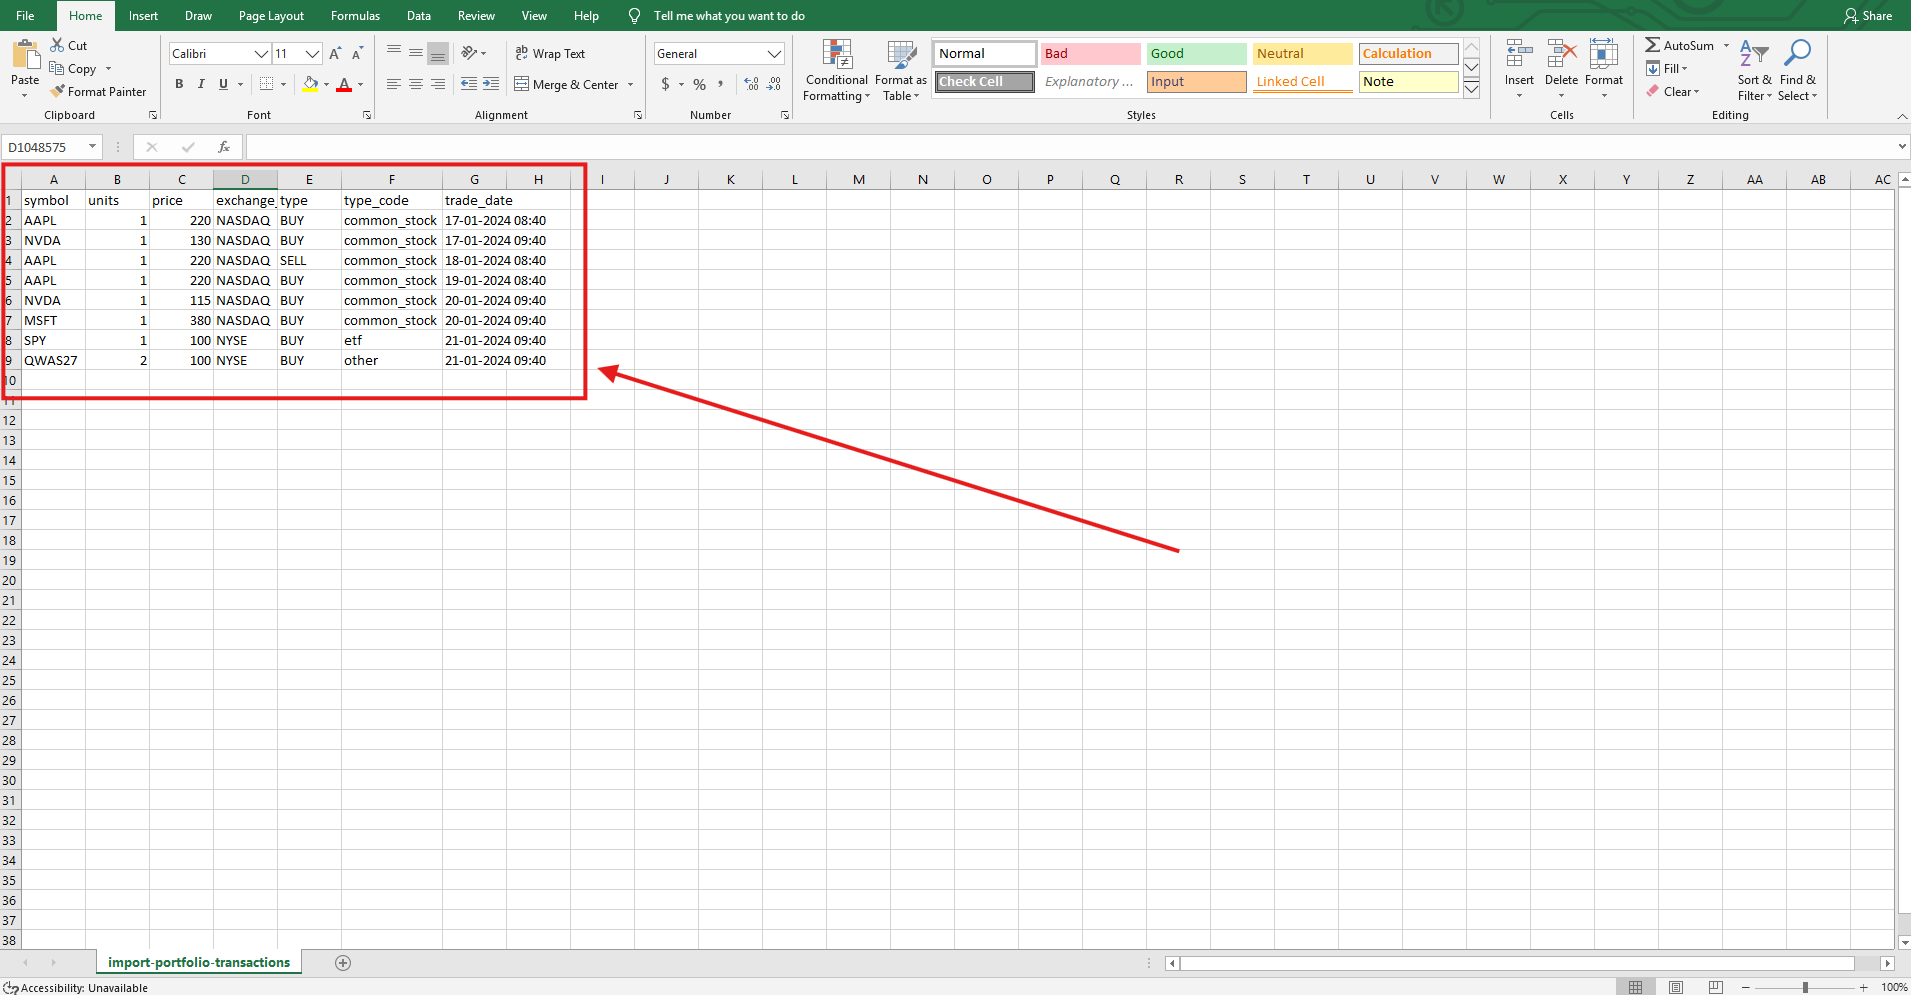The image size is (1911, 995).
Task: Open the File menu
Action: coord(26,16)
